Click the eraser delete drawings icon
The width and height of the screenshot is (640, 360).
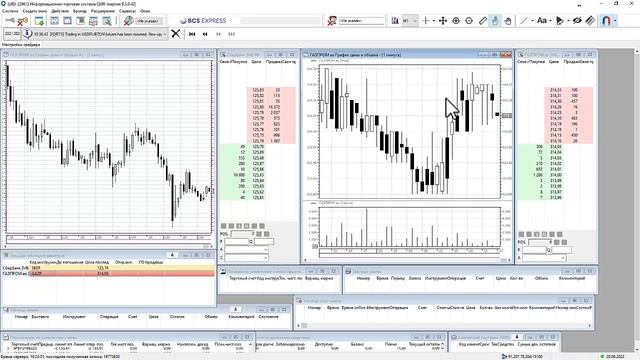pyautogui.click(x=590, y=20)
